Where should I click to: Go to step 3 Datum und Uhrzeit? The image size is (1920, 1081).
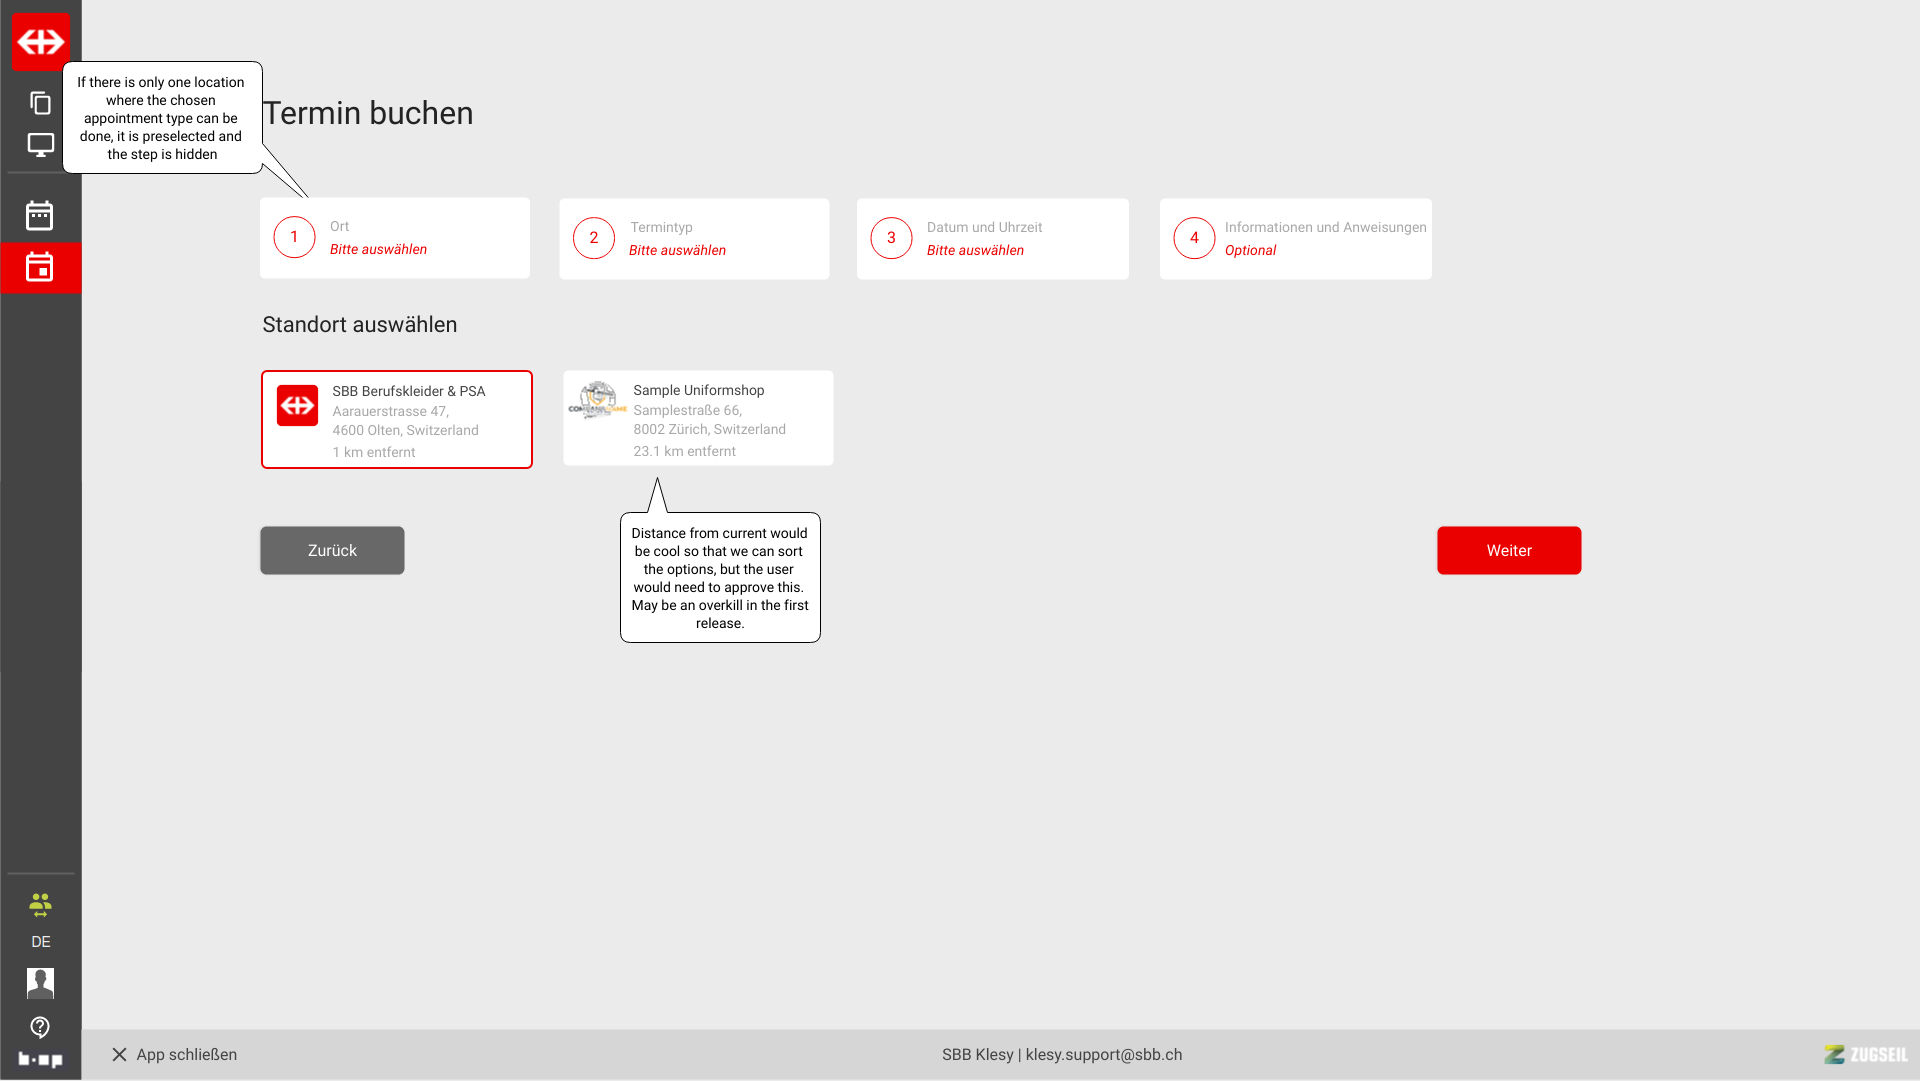pyautogui.click(x=992, y=239)
